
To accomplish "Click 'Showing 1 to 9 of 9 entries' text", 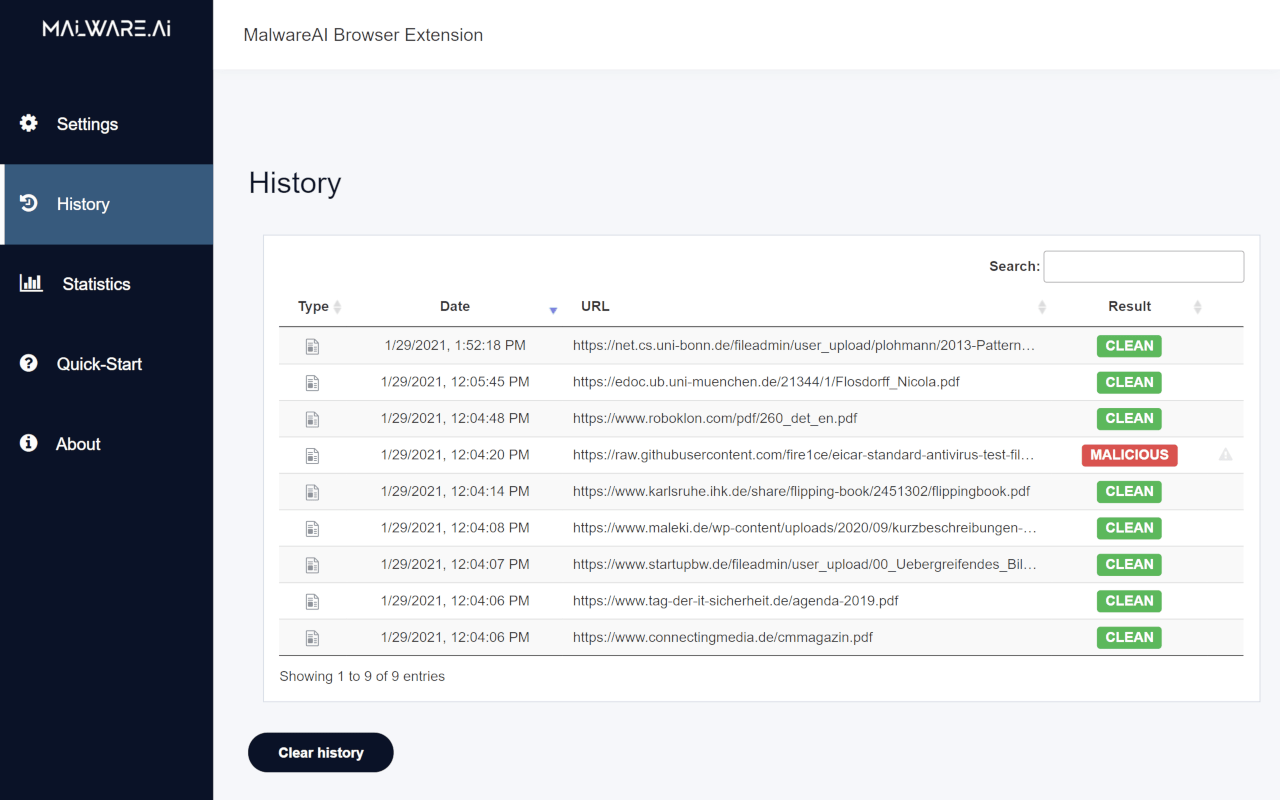I will (362, 676).
